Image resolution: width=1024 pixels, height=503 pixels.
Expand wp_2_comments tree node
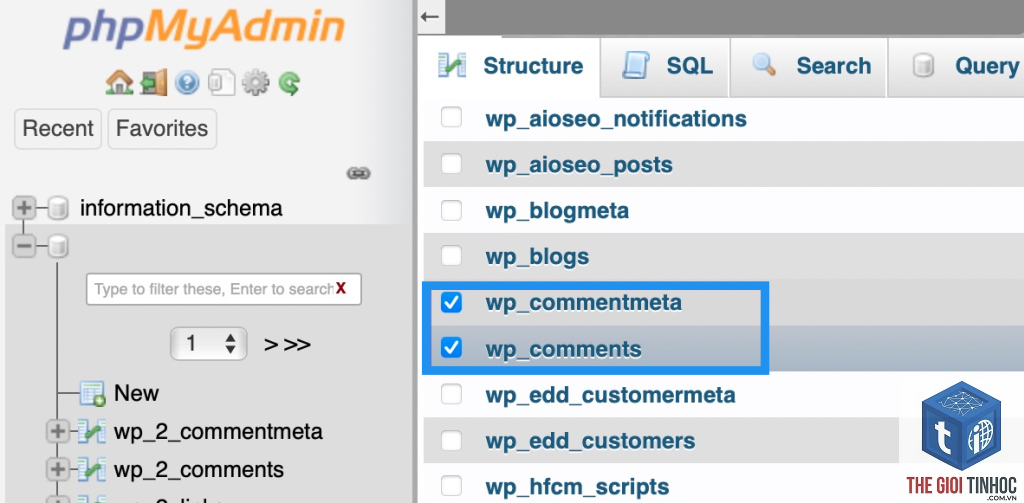(x=58, y=470)
